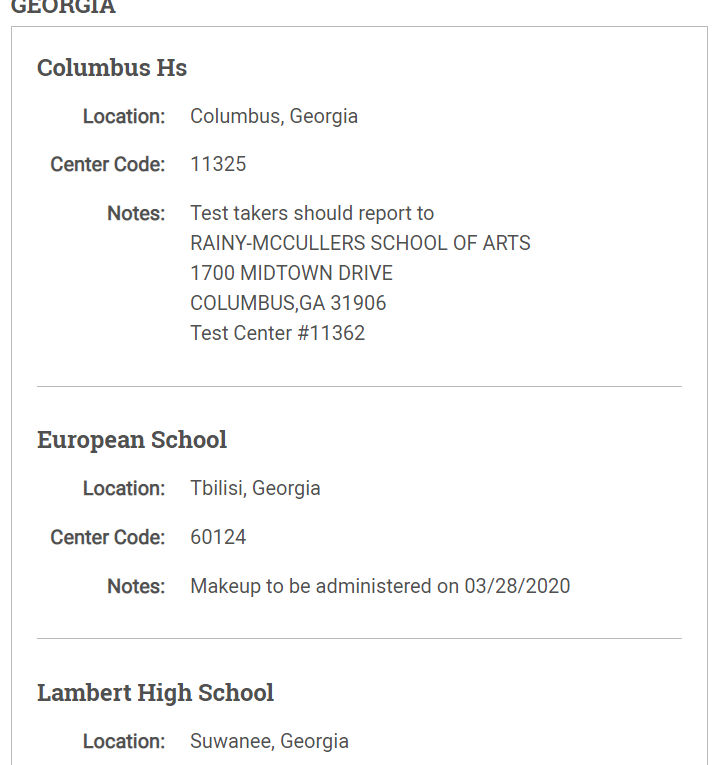Click the Lambert High School heading
Image resolution: width=715 pixels, height=765 pixels.
pyautogui.click(x=155, y=693)
